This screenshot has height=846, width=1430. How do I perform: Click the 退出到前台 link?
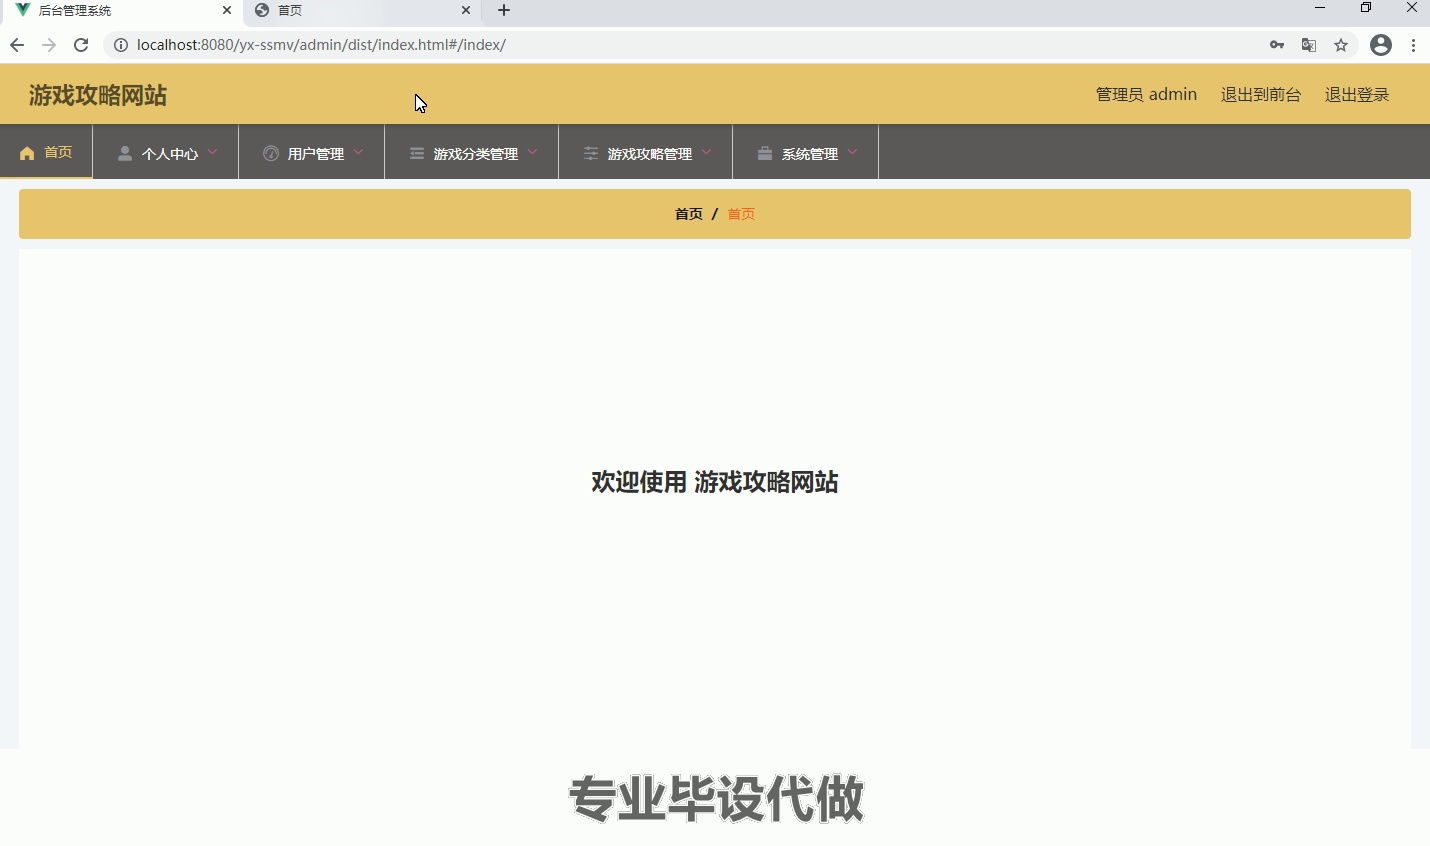1259,94
